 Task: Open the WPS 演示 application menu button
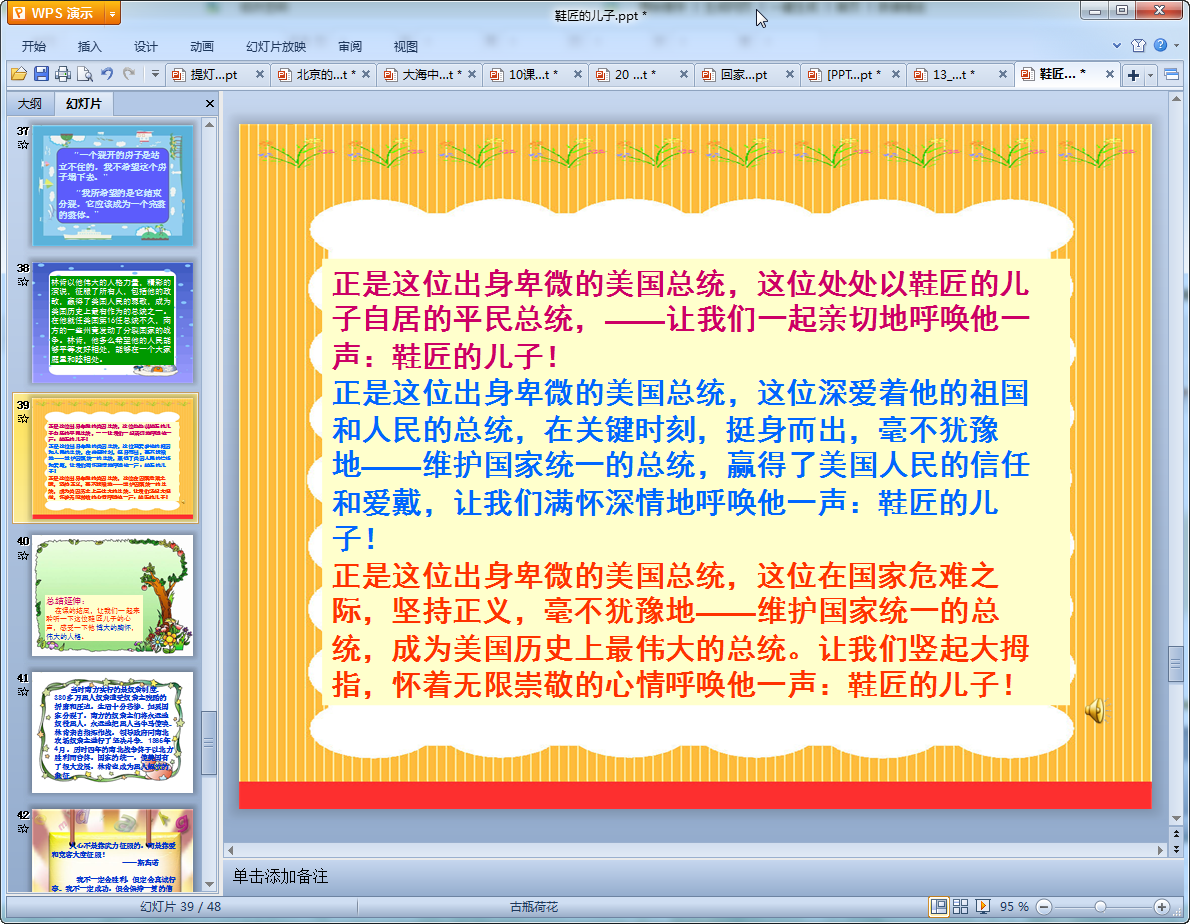[x=55, y=13]
